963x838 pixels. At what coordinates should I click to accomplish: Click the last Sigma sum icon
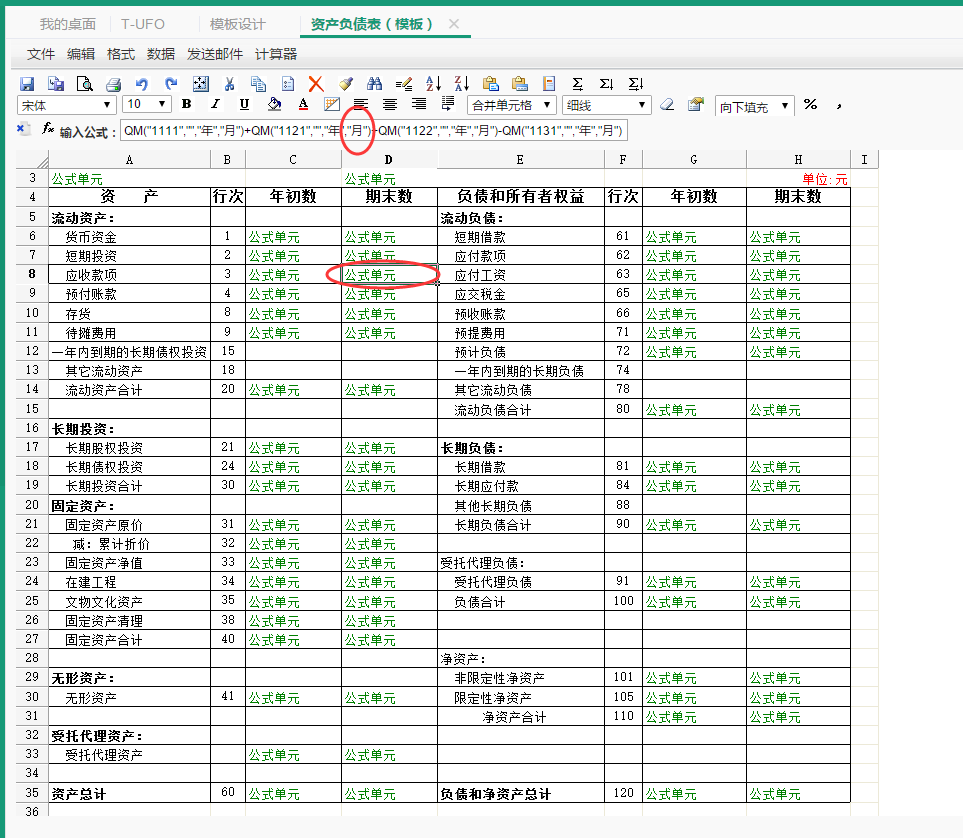click(636, 84)
